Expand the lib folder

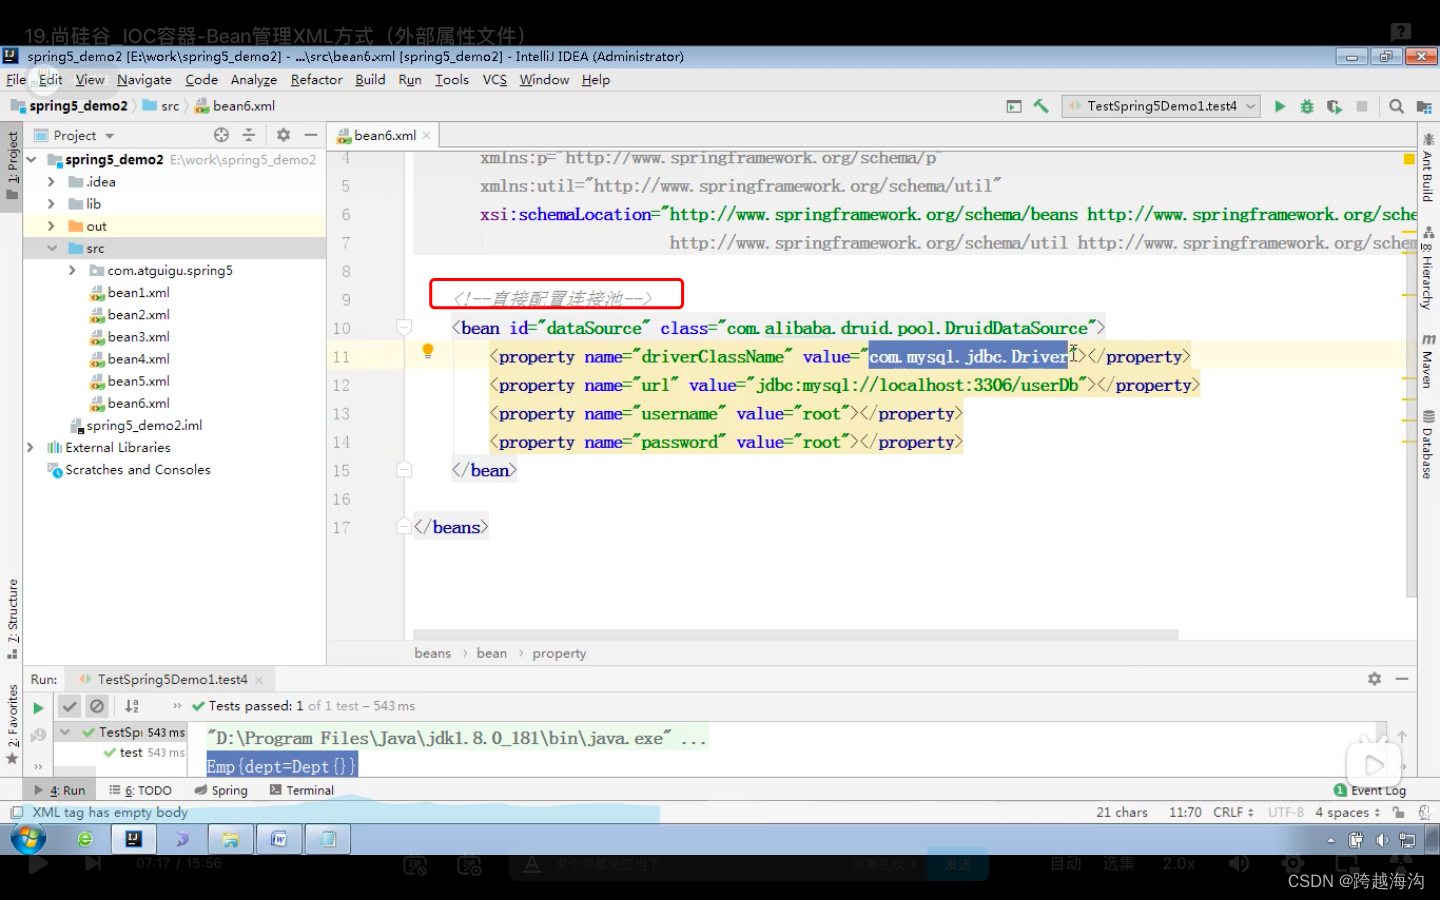tap(51, 204)
